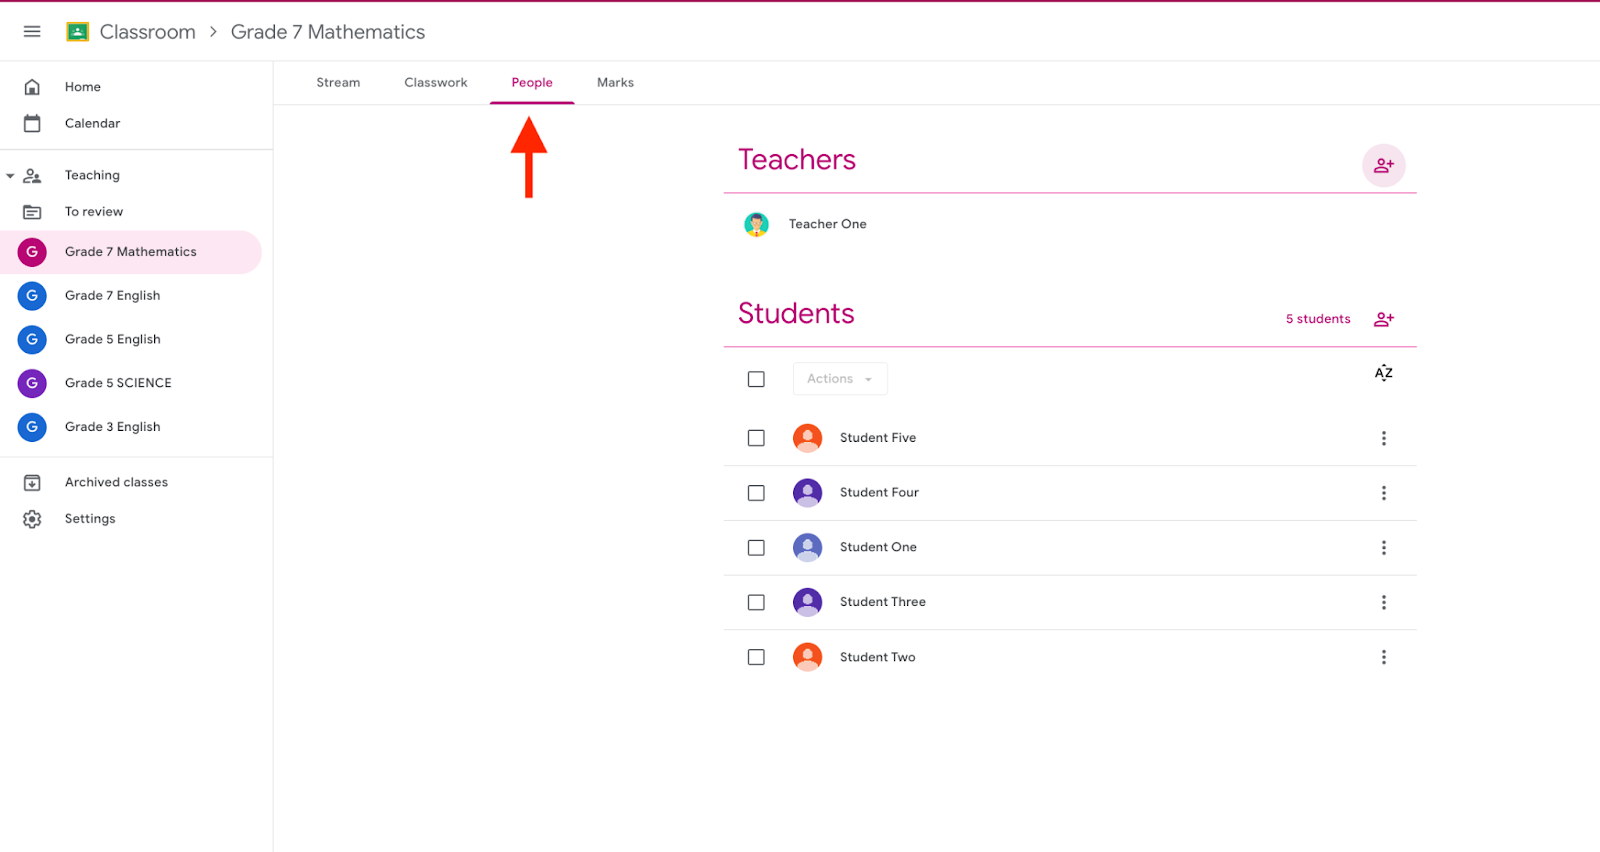The image size is (1600, 852).
Task: Check the select-all students checkbox
Action: click(x=756, y=379)
